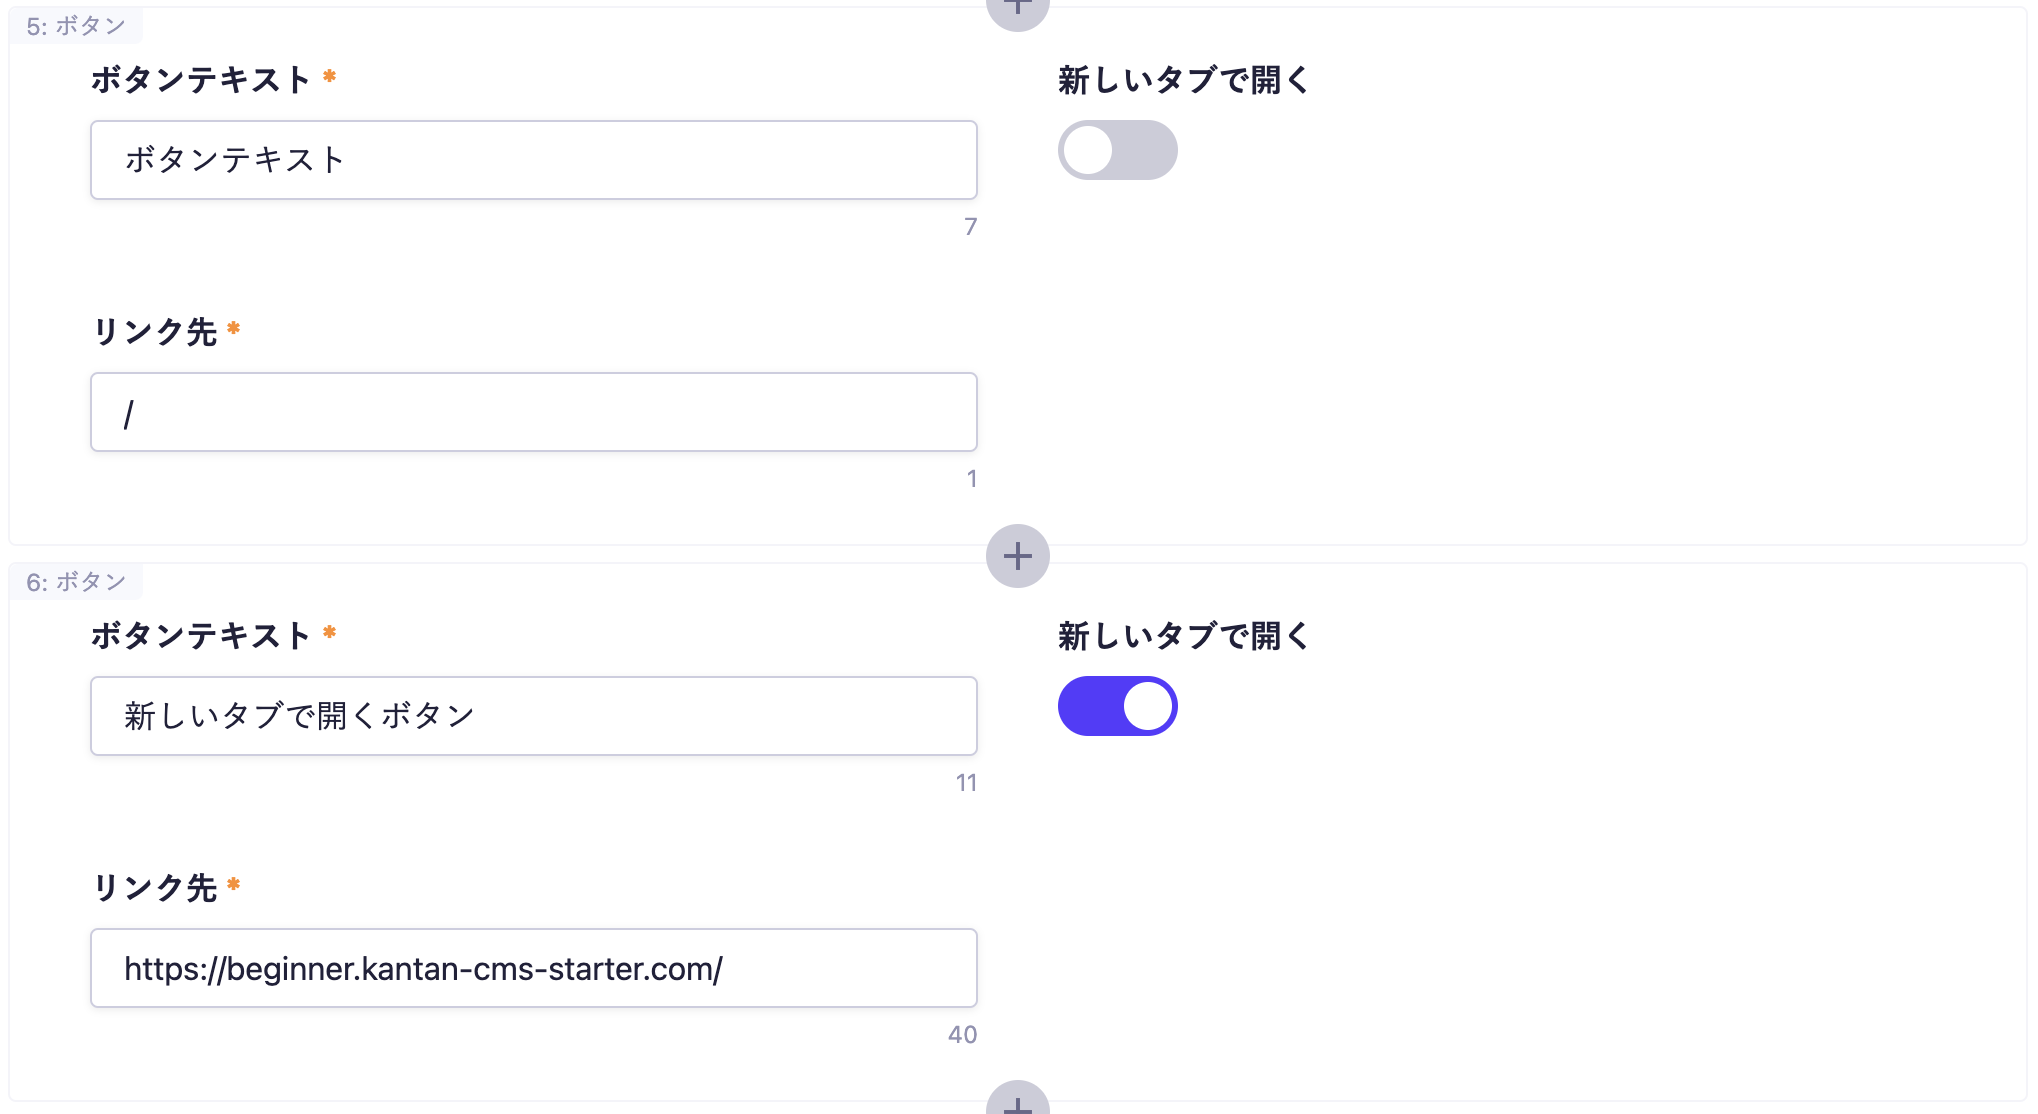Click the character counter showing 40

962,1035
